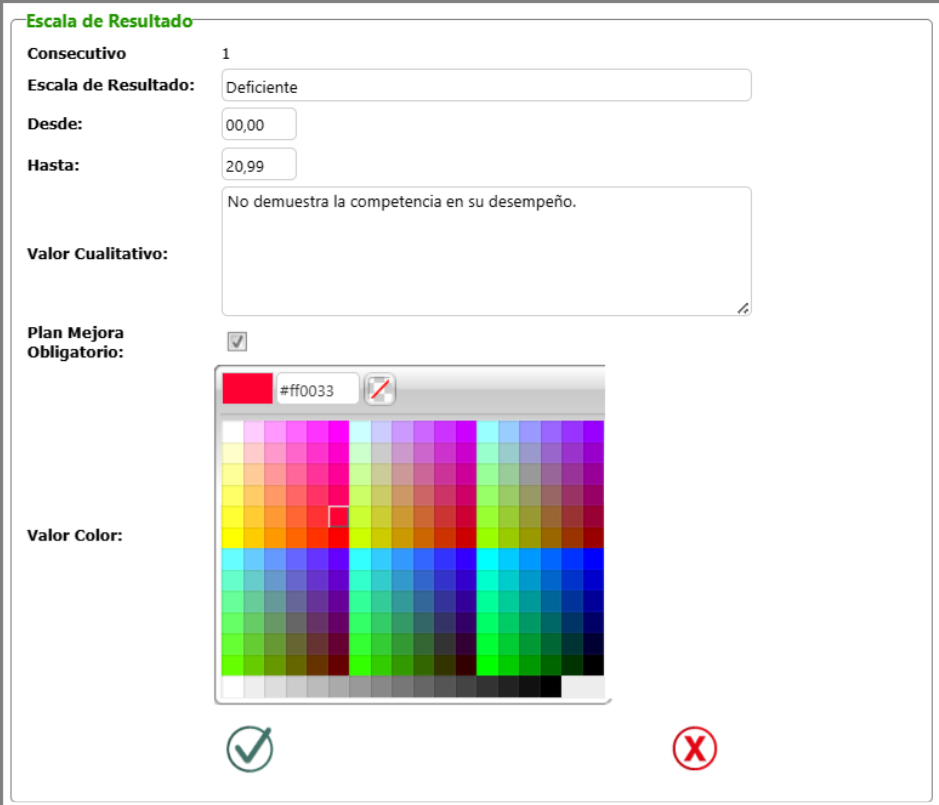Image resolution: width=939 pixels, height=805 pixels.
Task: Click the Valor Cualitativo label
Action: click(x=98, y=254)
